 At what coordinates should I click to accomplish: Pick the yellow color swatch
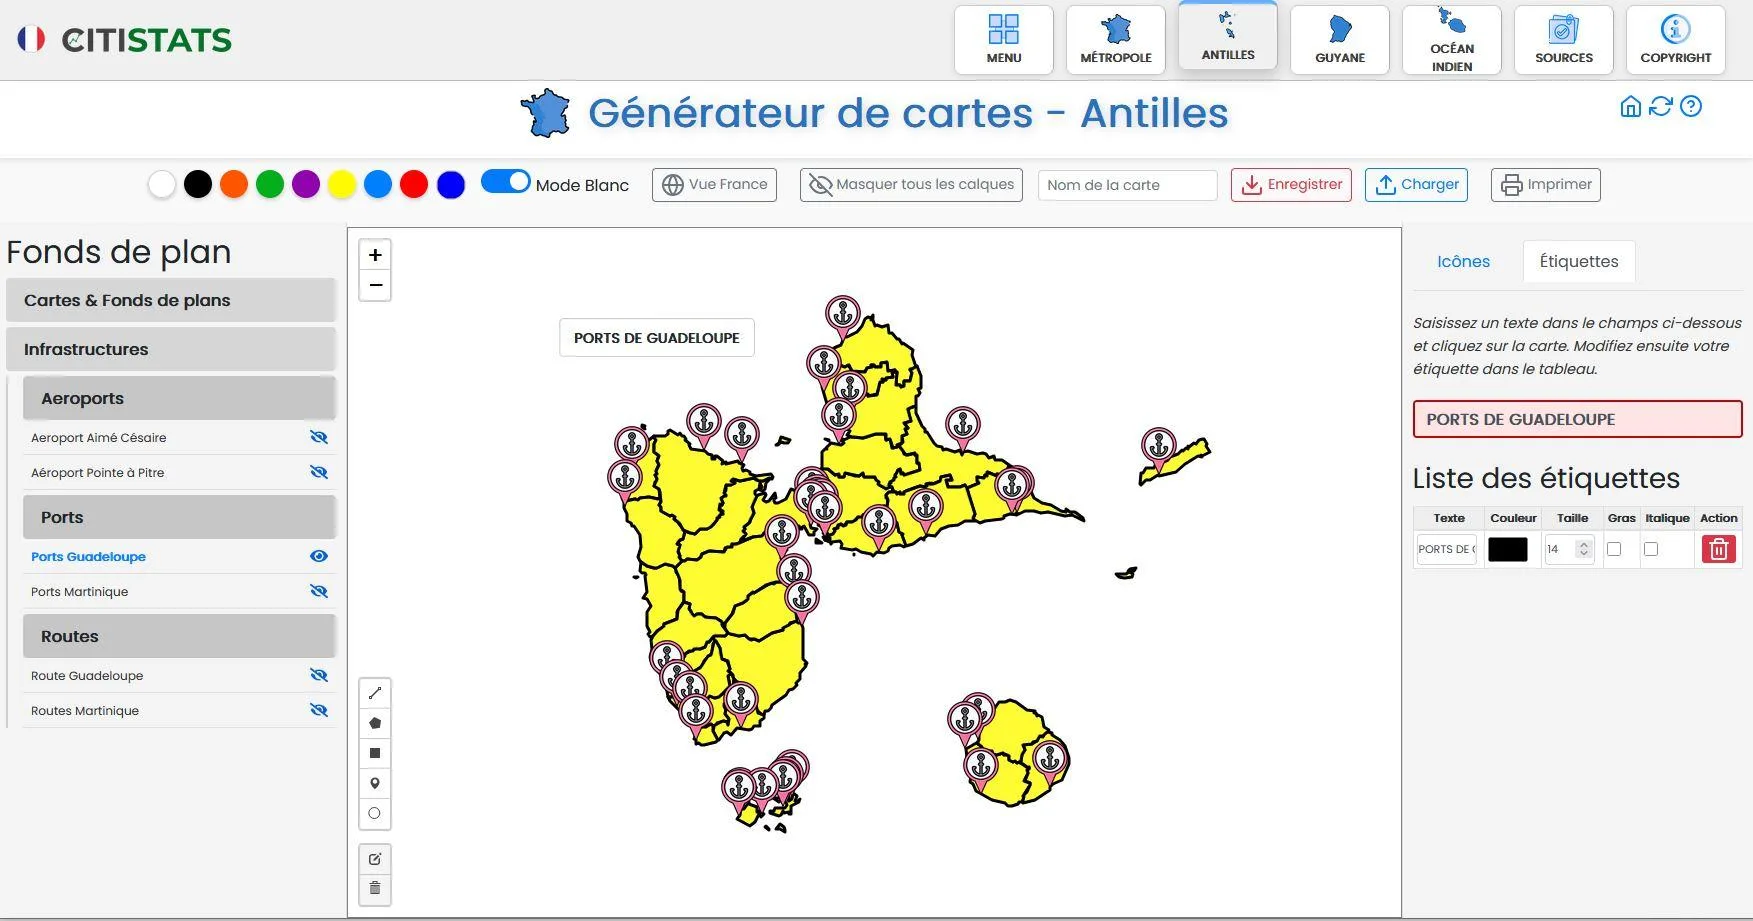342,184
